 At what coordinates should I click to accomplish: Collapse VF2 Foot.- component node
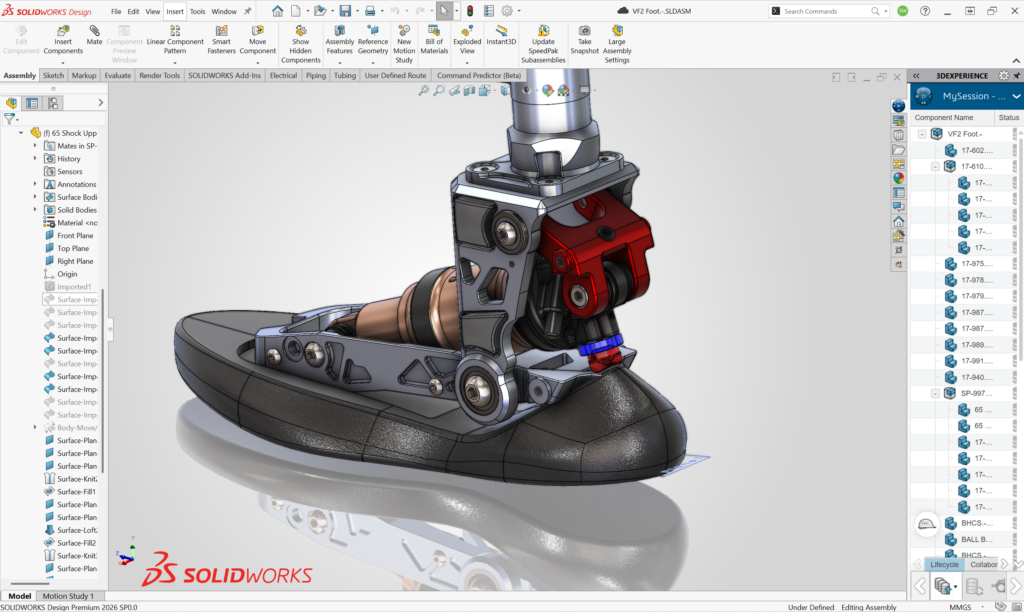point(922,134)
